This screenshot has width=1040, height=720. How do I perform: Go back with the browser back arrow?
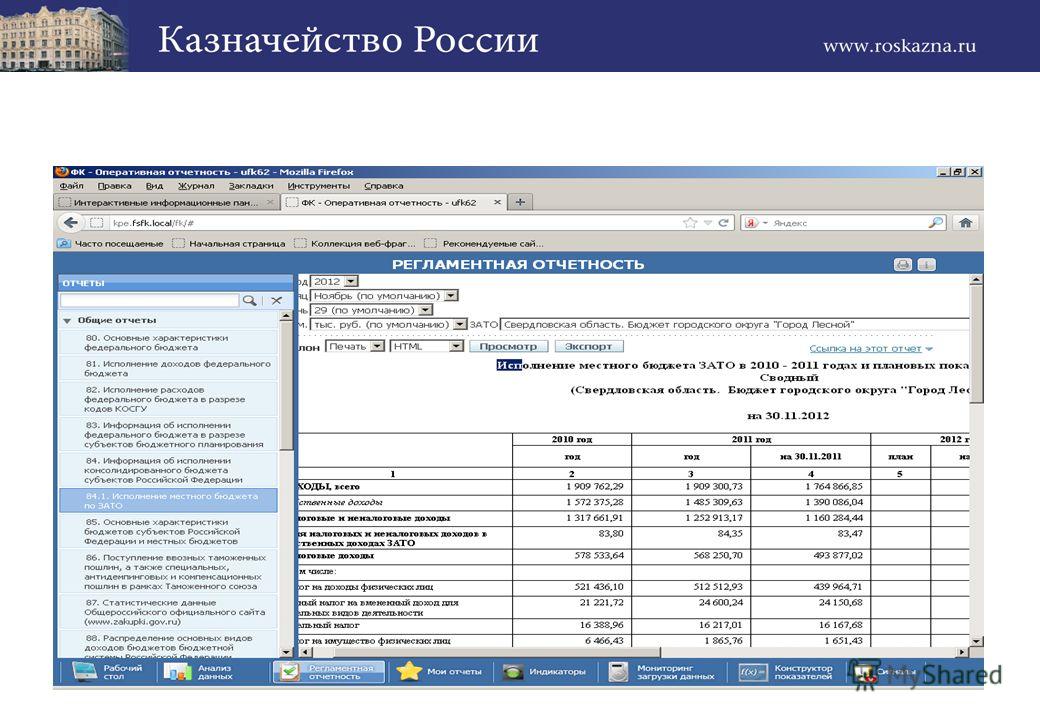tap(71, 223)
